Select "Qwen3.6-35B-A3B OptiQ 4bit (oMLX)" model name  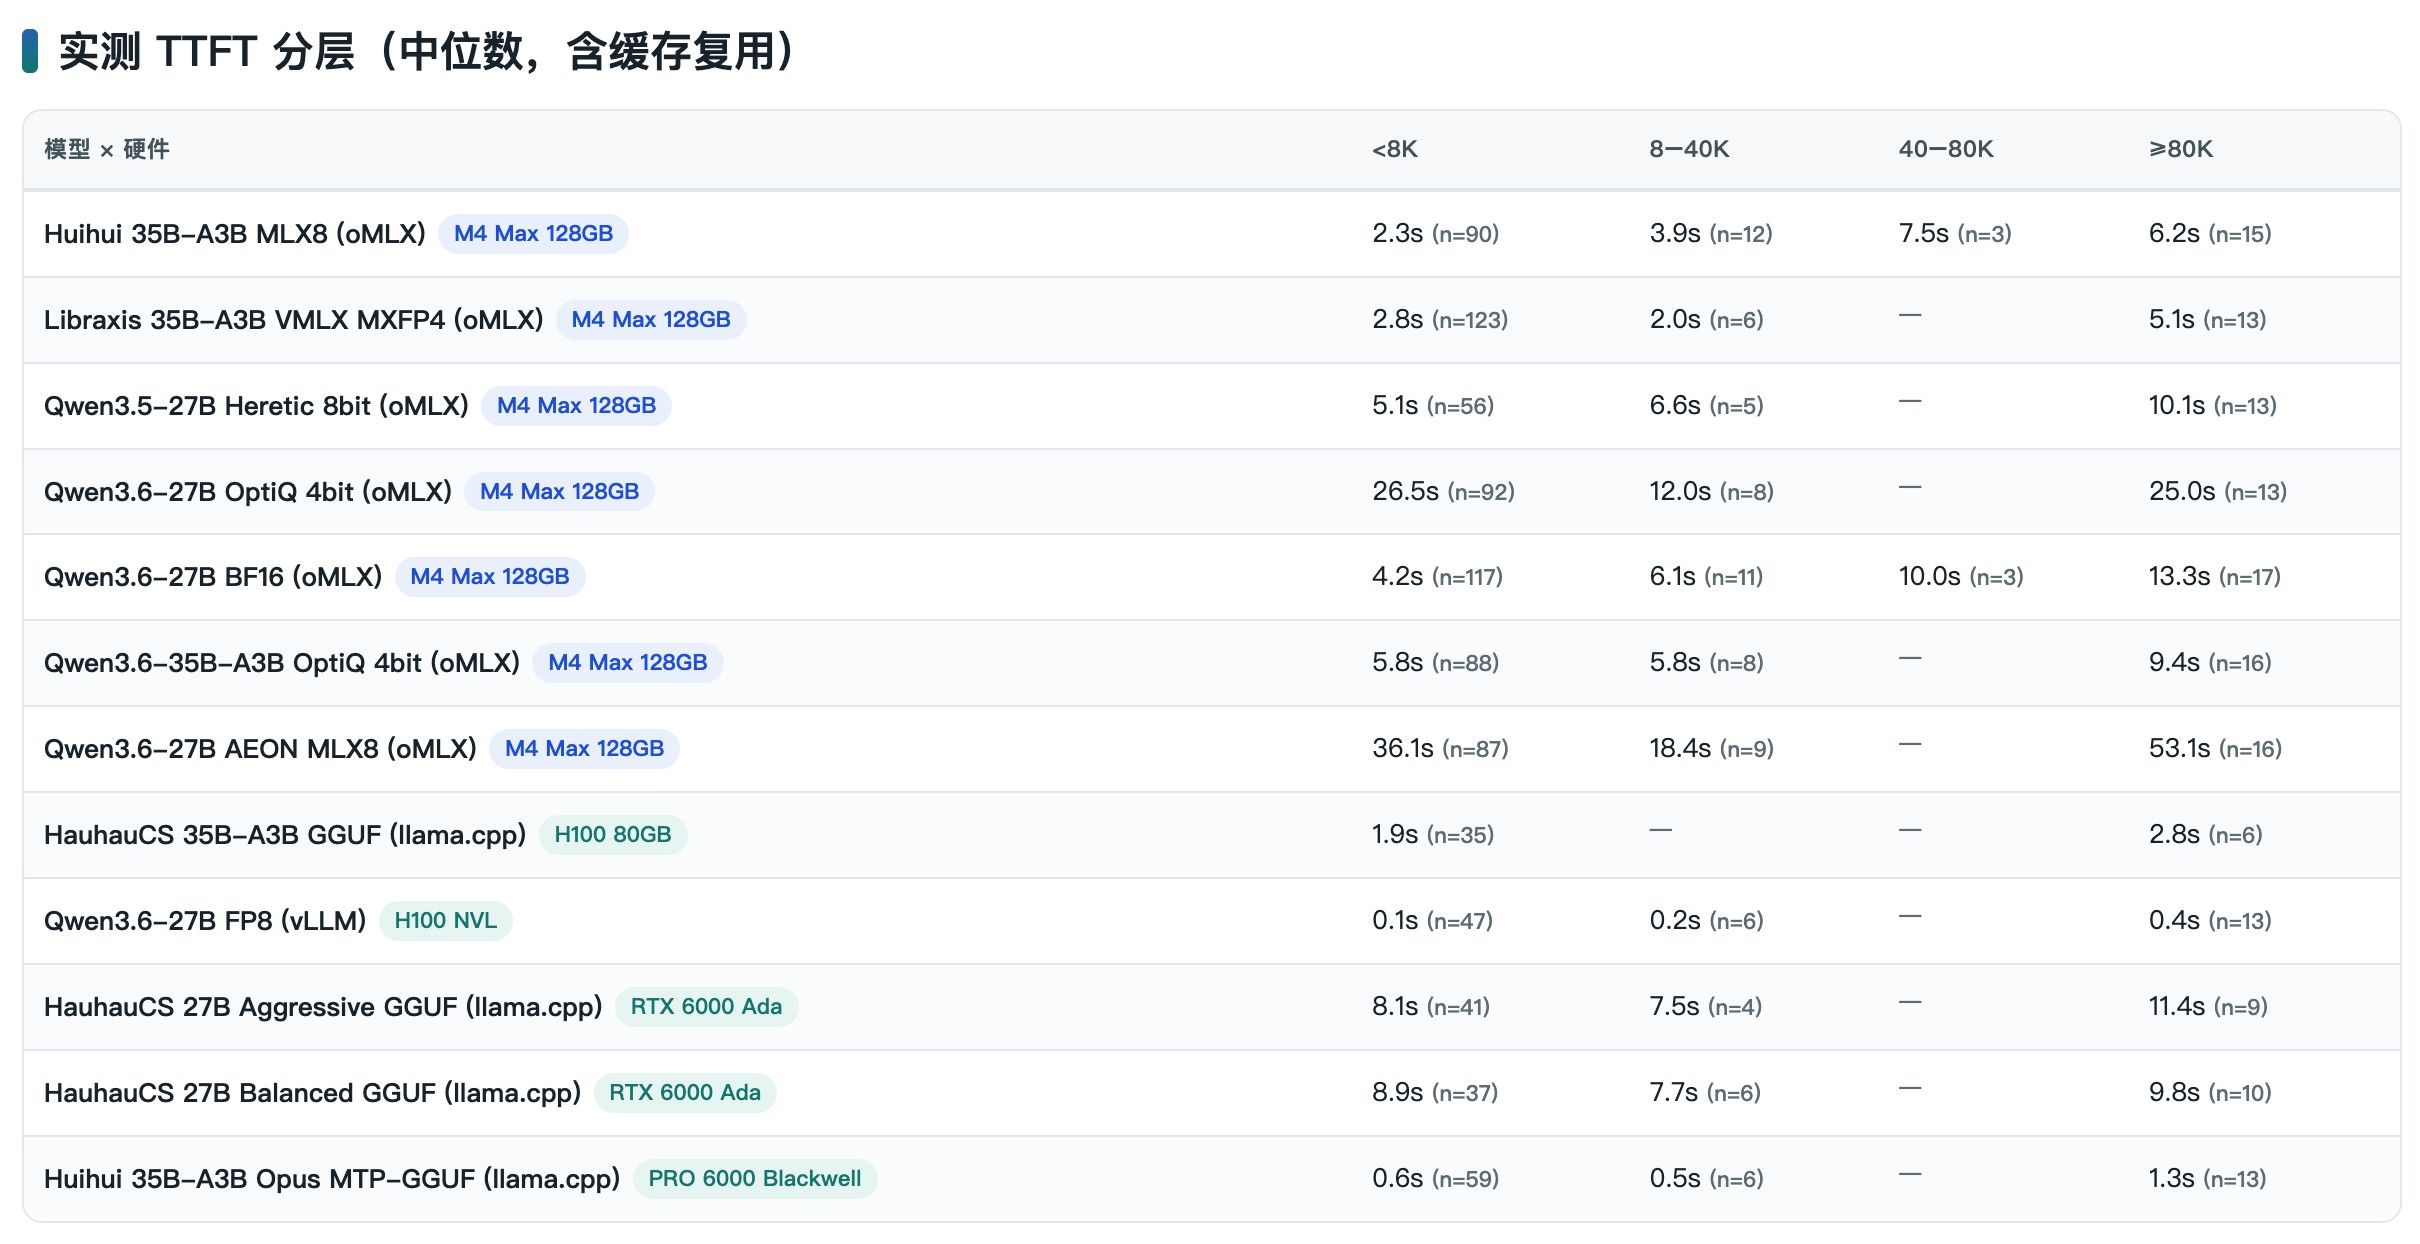coord(282,663)
